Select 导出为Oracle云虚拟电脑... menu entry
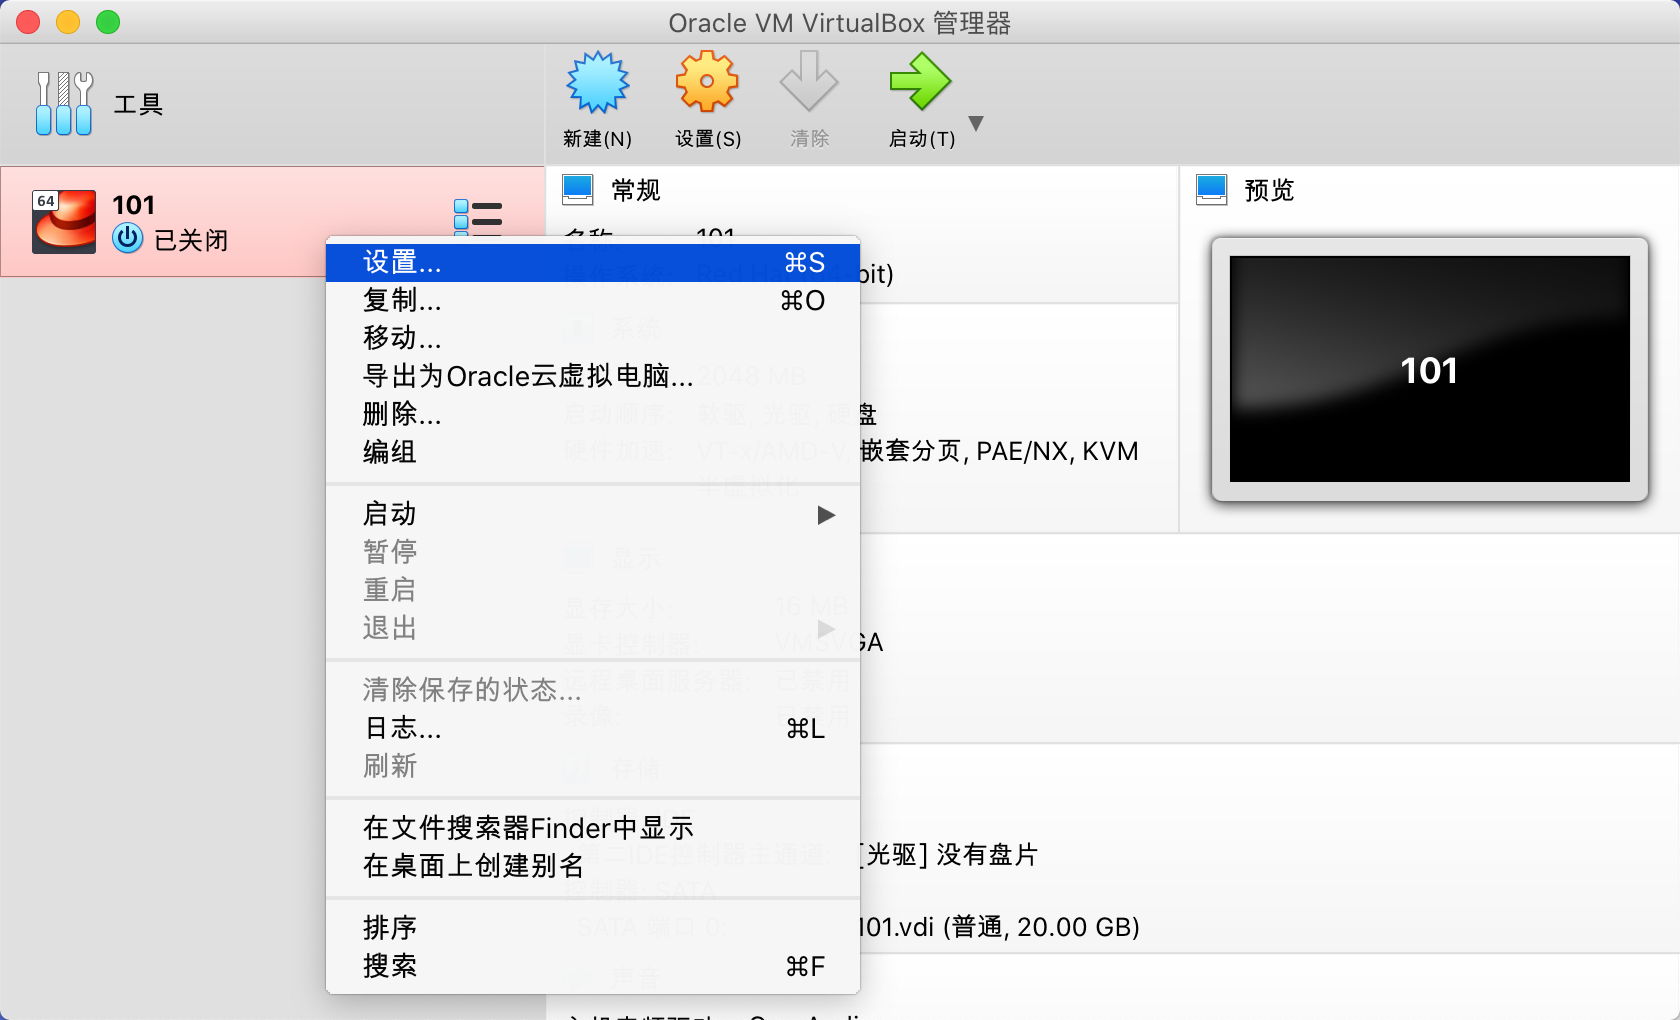 tap(593, 377)
